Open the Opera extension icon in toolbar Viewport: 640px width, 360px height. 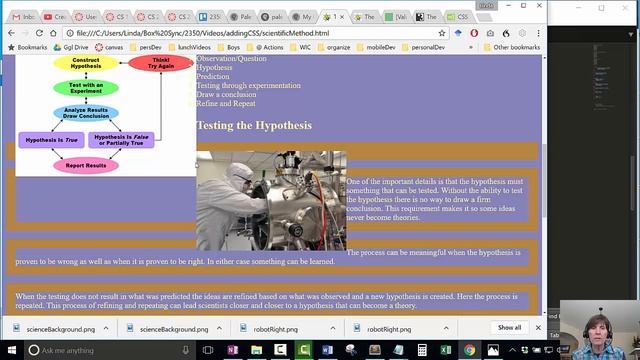coord(474,33)
